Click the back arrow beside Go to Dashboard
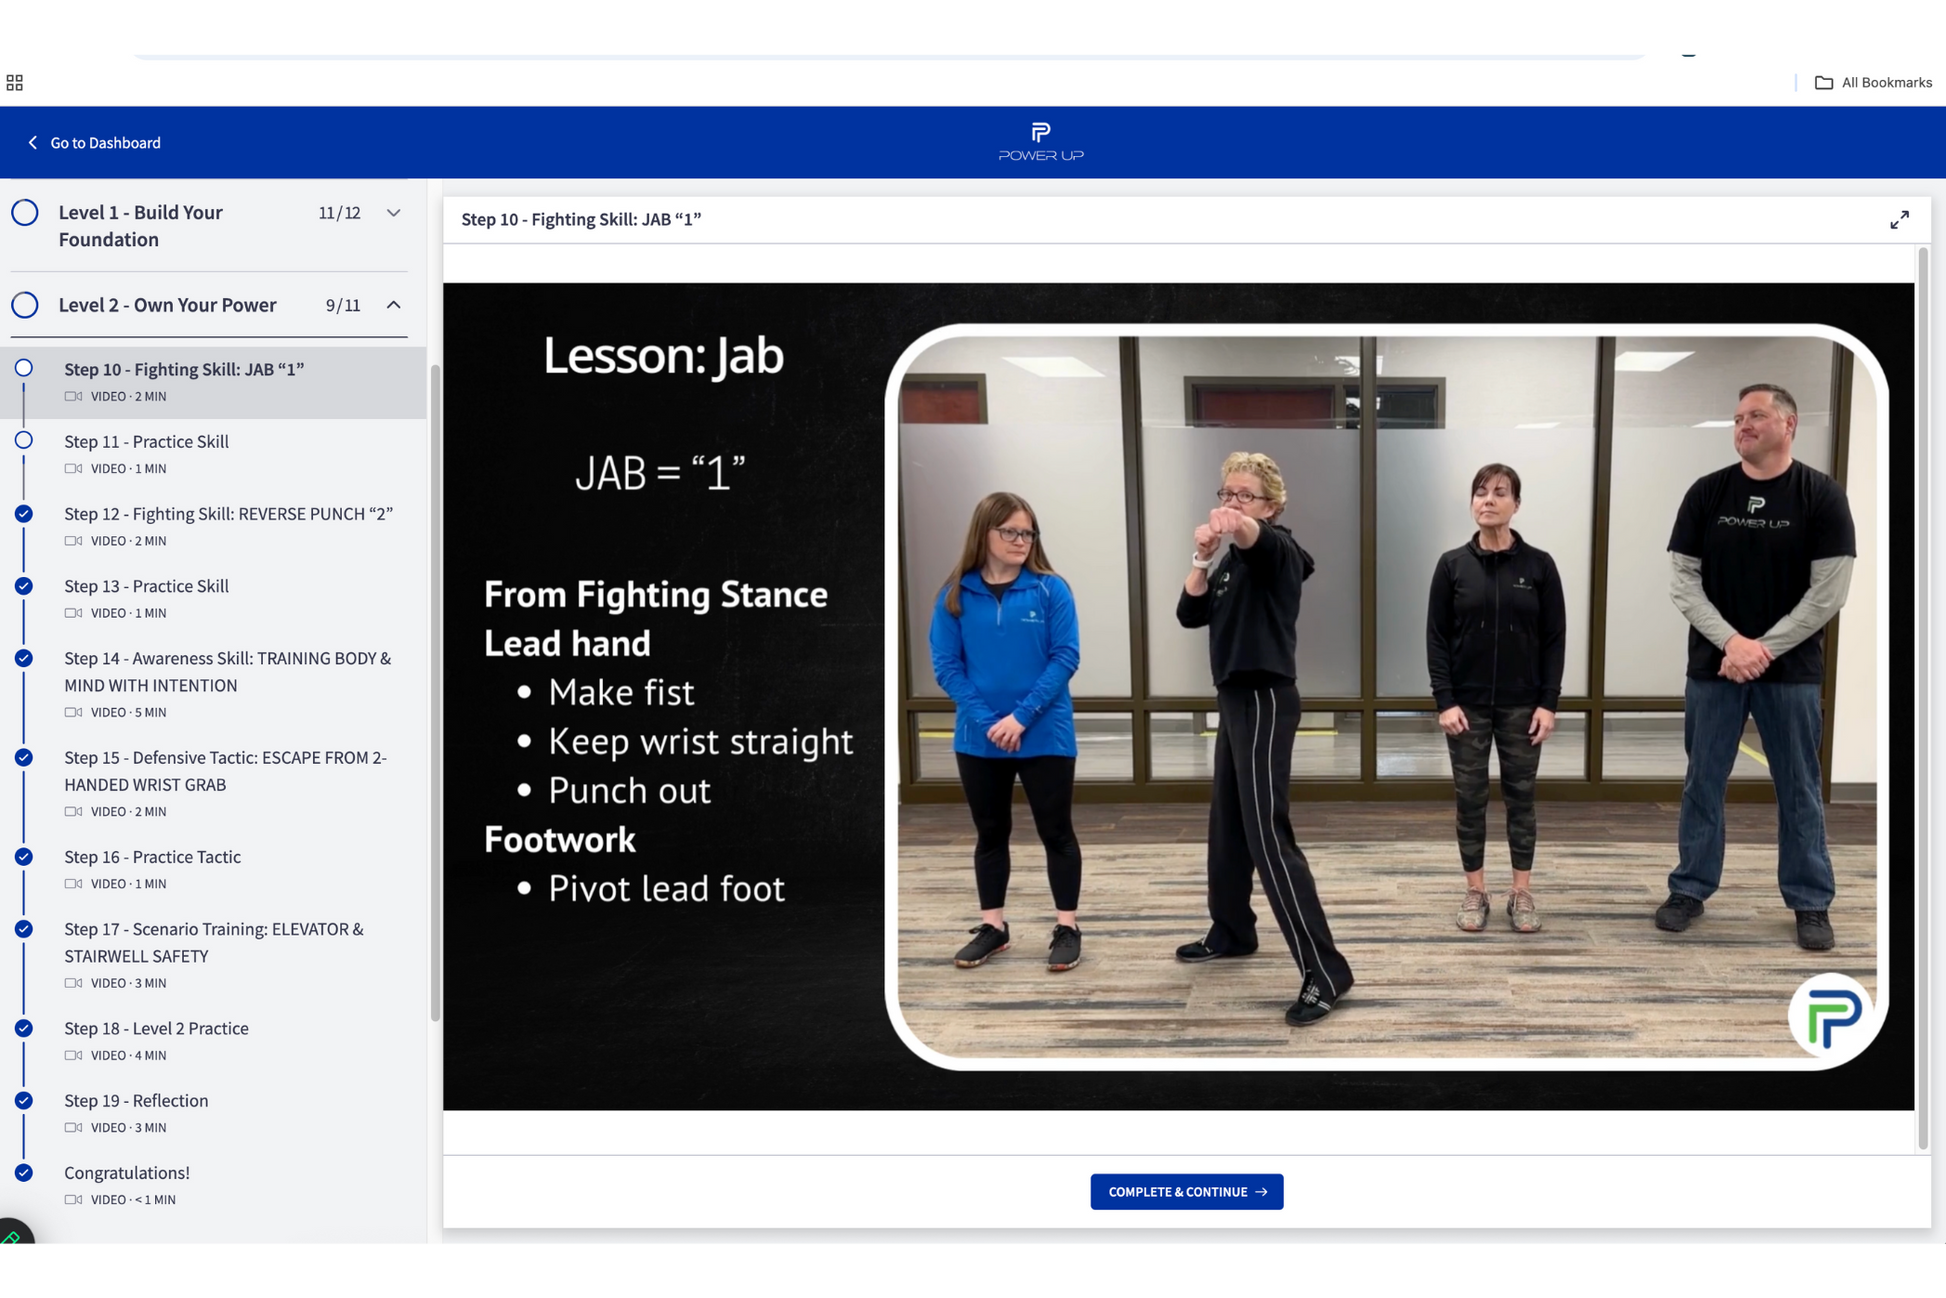 click(x=32, y=143)
